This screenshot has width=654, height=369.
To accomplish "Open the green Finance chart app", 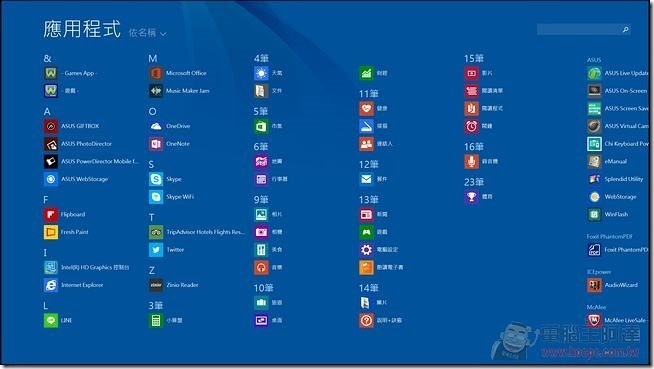I will pos(374,73).
